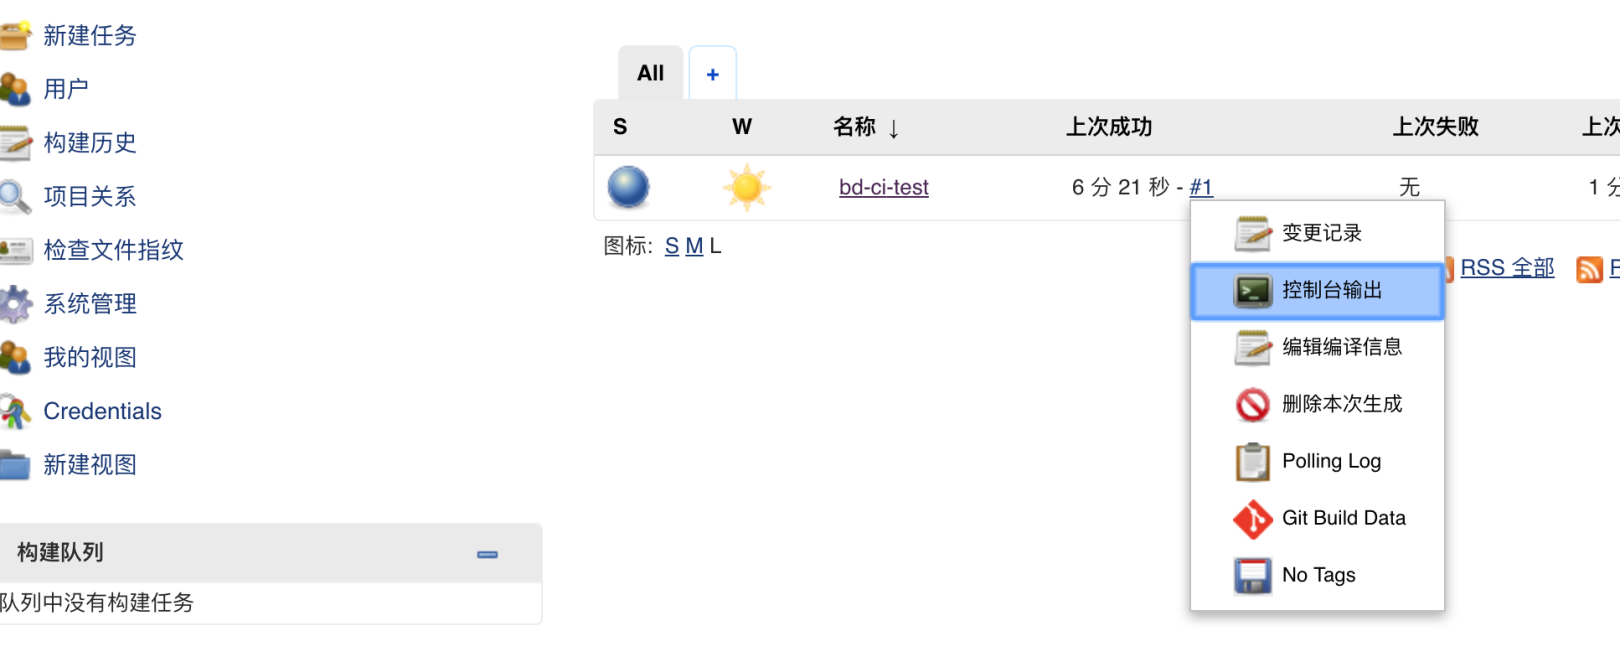Open the bd-ci-test job link
This screenshot has width=1620, height=657.
tap(883, 187)
